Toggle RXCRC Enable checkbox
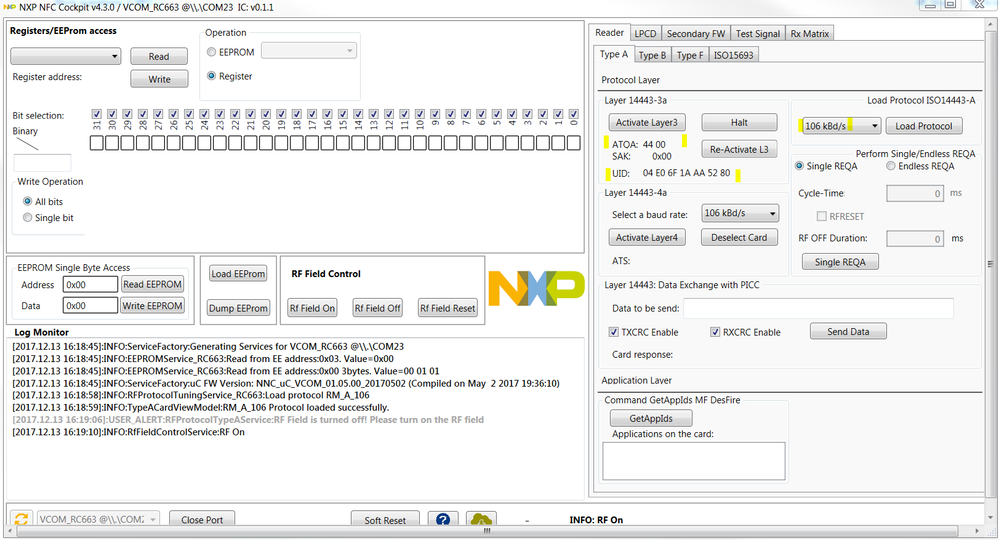The width and height of the screenshot is (999, 540). (x=715, y=332)
